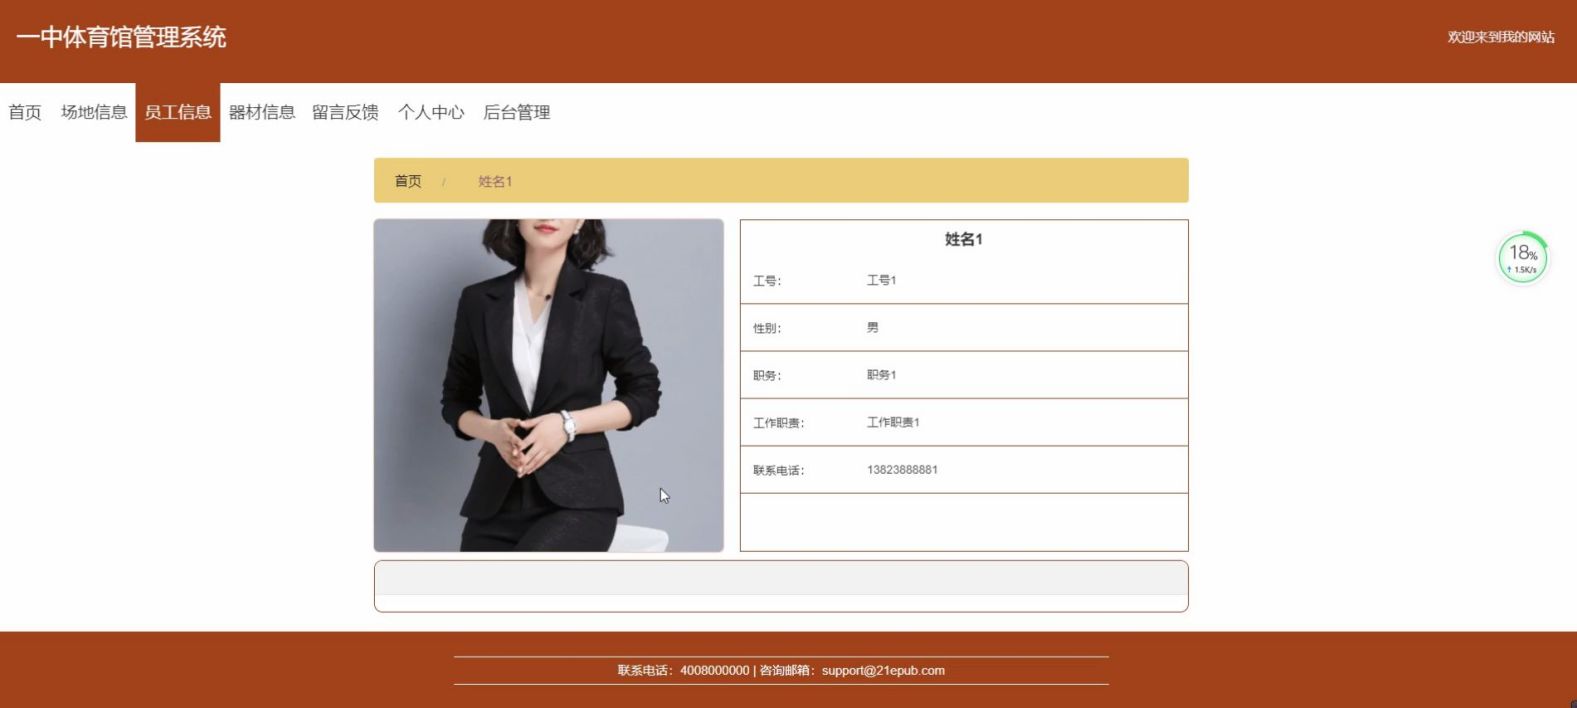Viewport: 1577px width, 708px height.
Task: Click the 一中体育馆管理系统 site title
Action: (121, 37)
